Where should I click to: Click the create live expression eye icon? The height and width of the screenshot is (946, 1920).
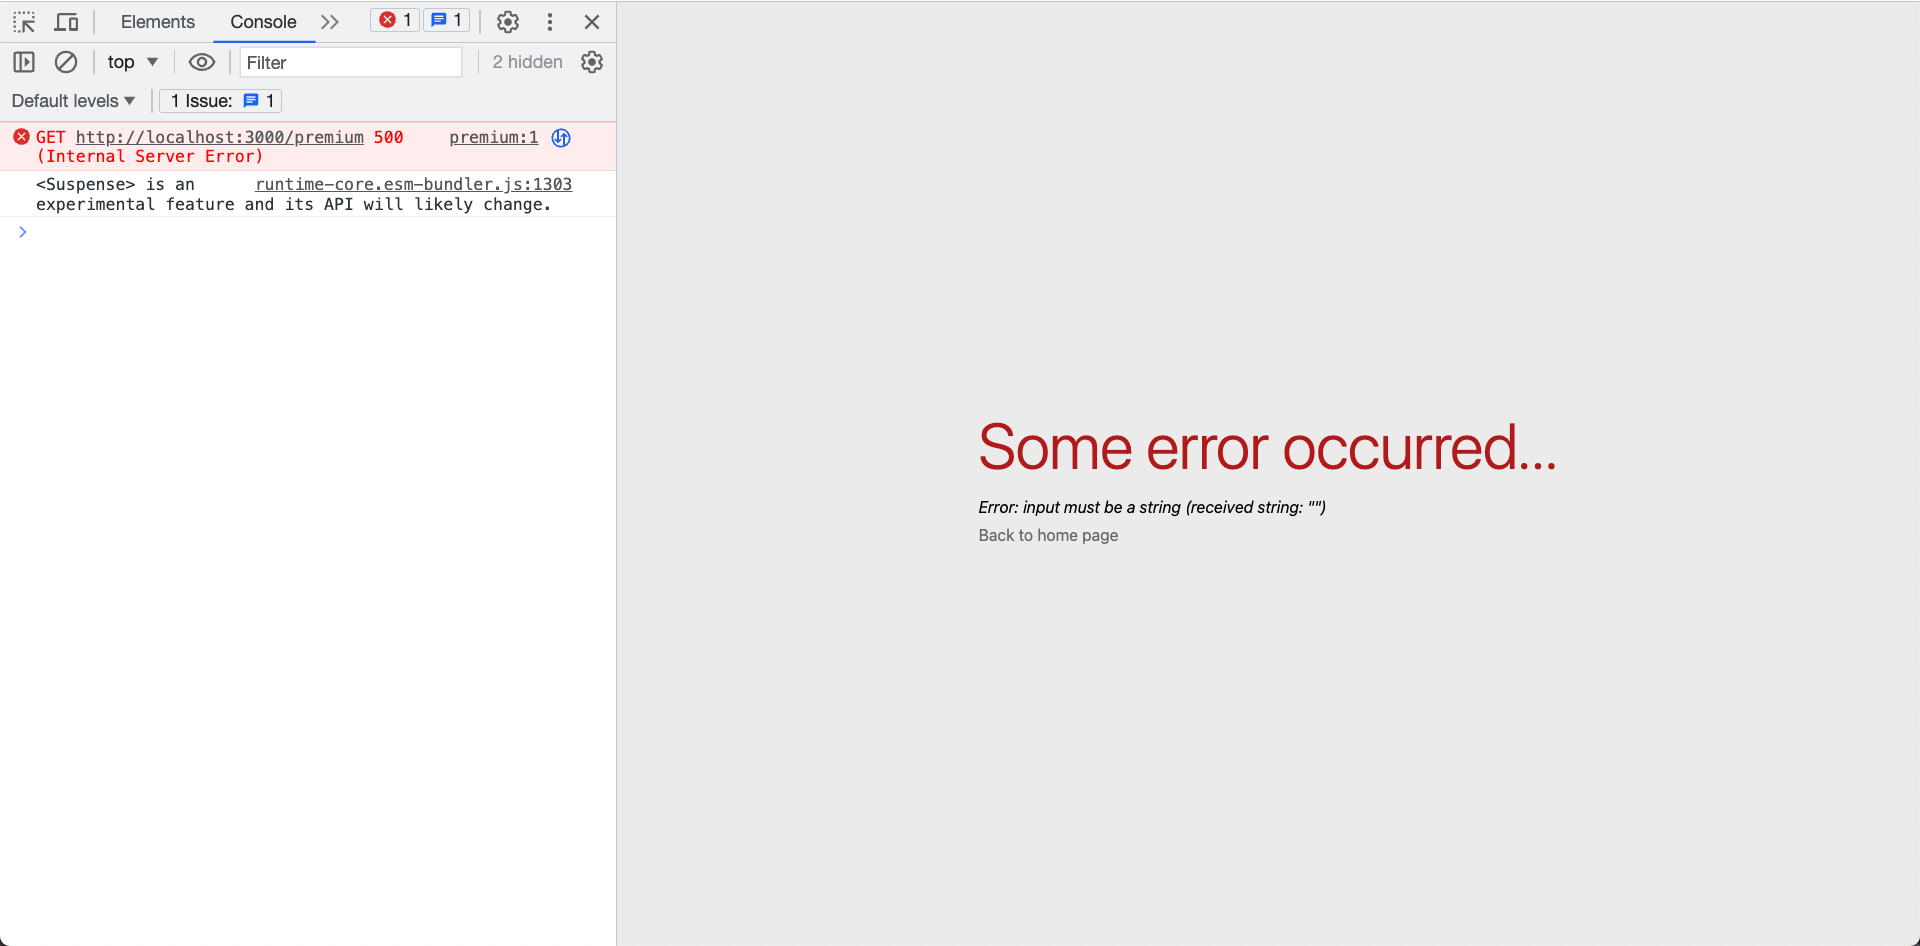202,61
